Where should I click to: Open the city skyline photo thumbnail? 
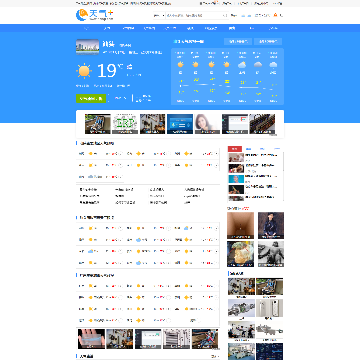point(87,47)
